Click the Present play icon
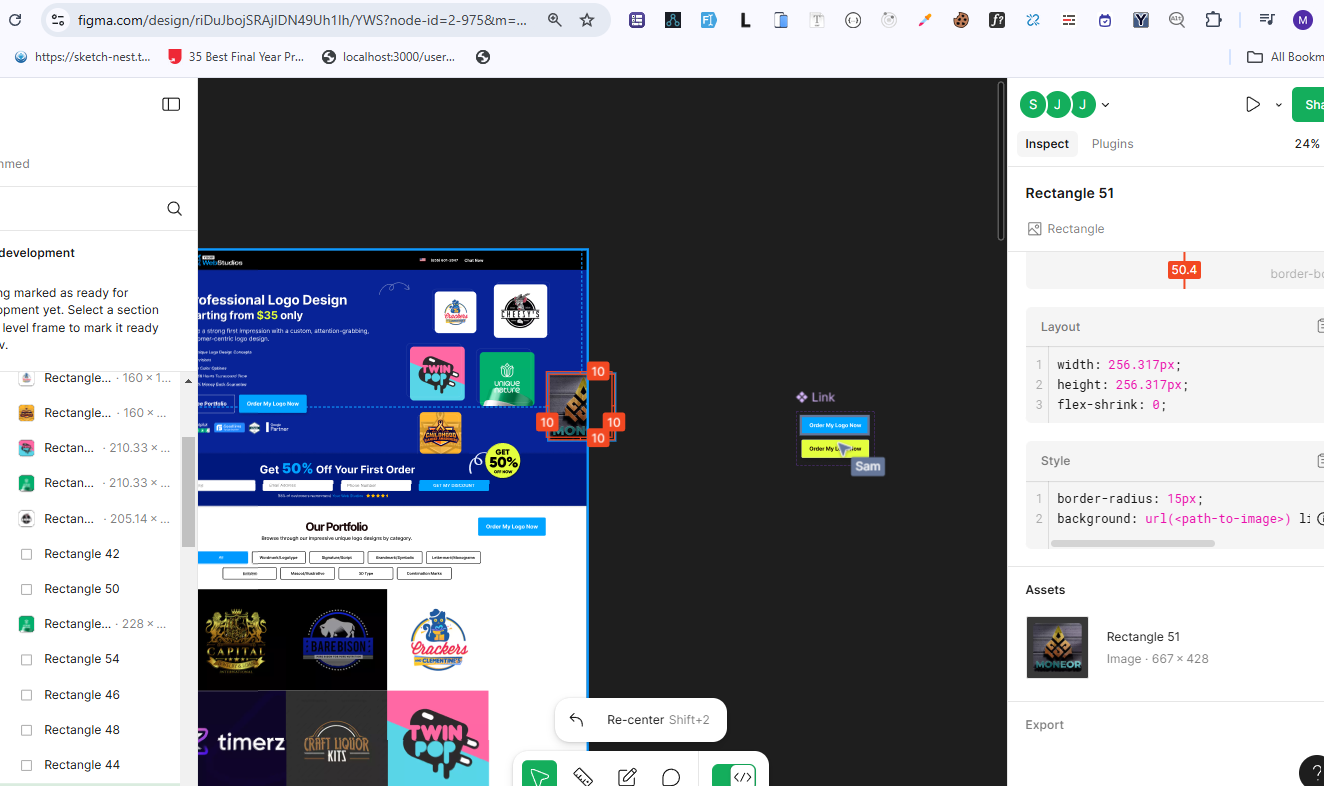1324x786 pixels. 1252,104
